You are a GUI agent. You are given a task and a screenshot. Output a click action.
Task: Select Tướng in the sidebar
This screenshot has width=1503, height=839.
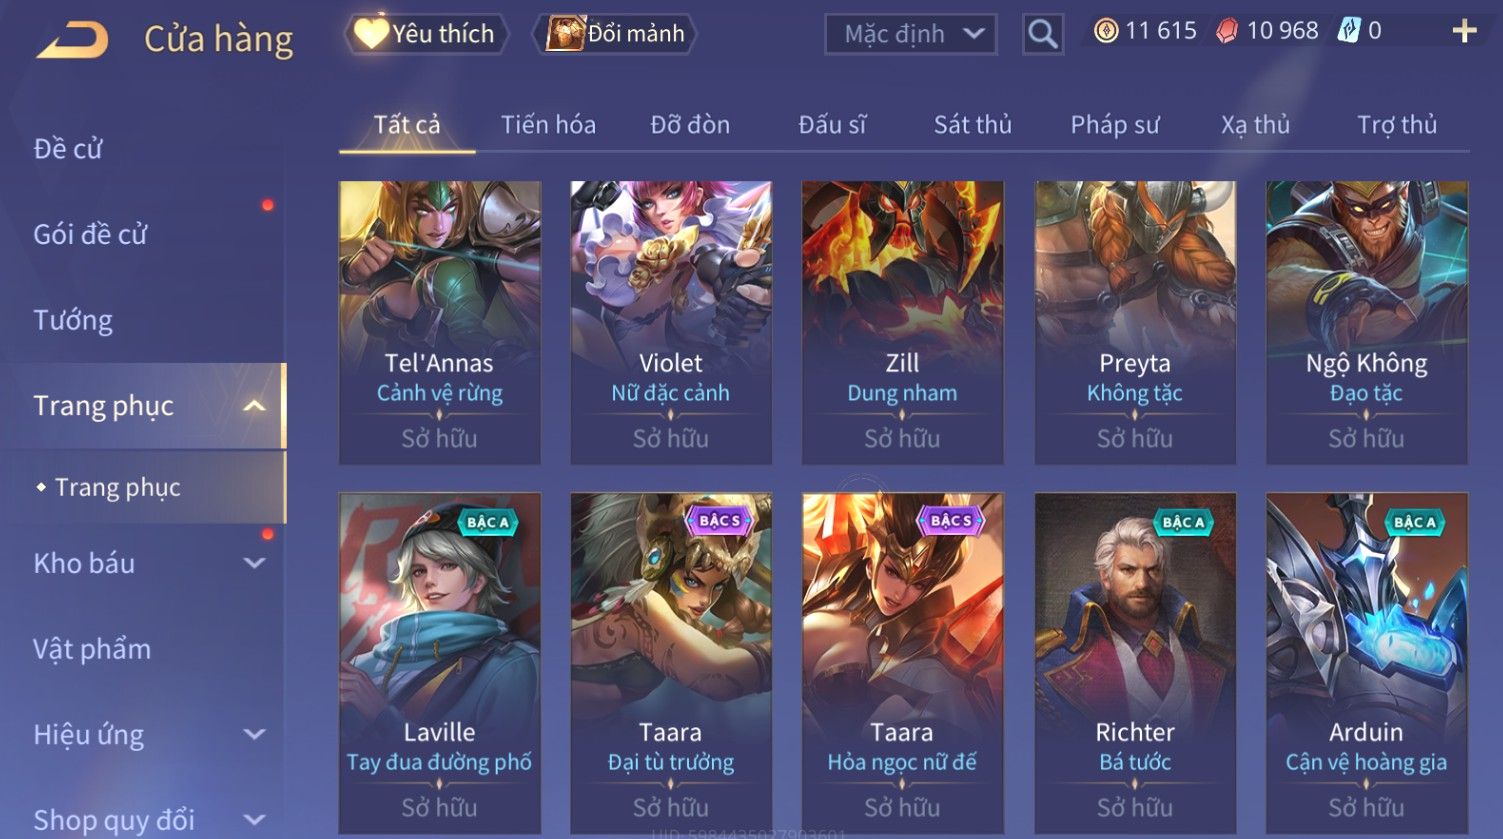tap(73, 320)
